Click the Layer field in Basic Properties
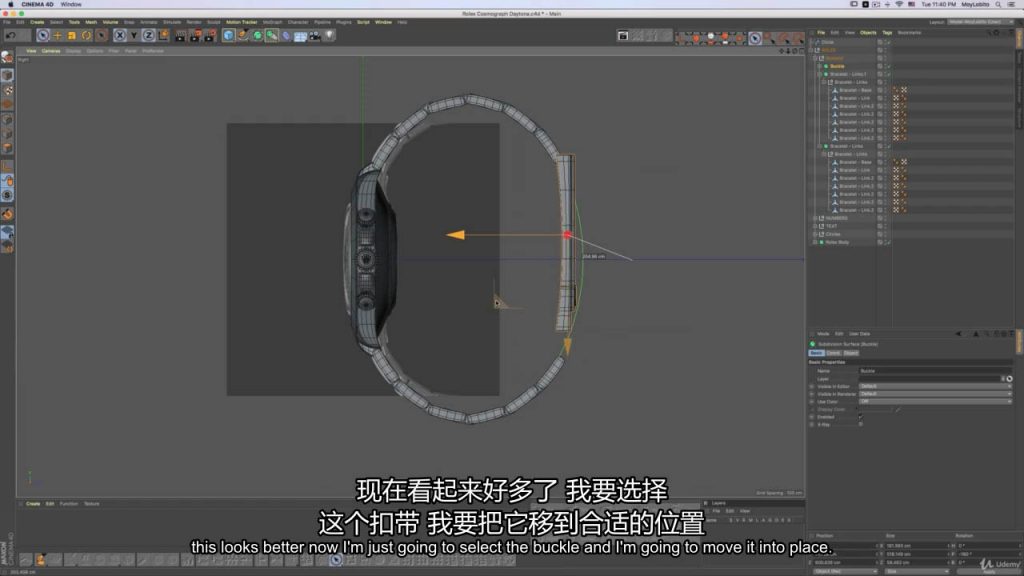The image size is (1024, 576). click(930, 379)
